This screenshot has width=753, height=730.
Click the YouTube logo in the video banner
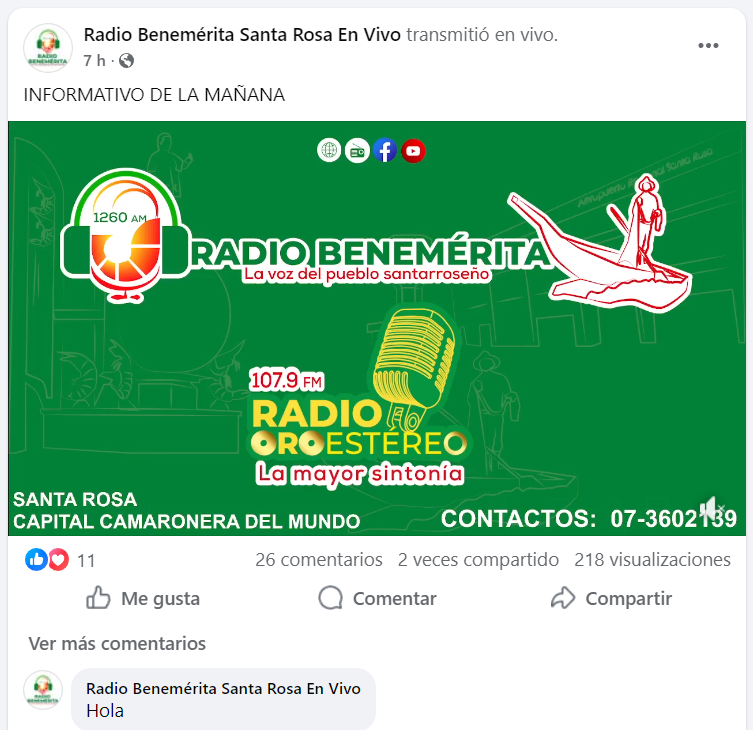(413, 151)
